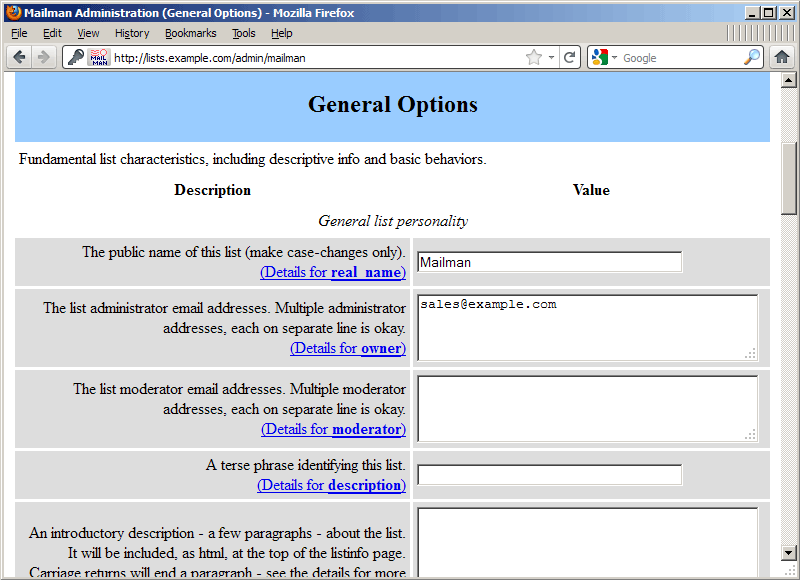Reload the General Options page

pos(570,57)
